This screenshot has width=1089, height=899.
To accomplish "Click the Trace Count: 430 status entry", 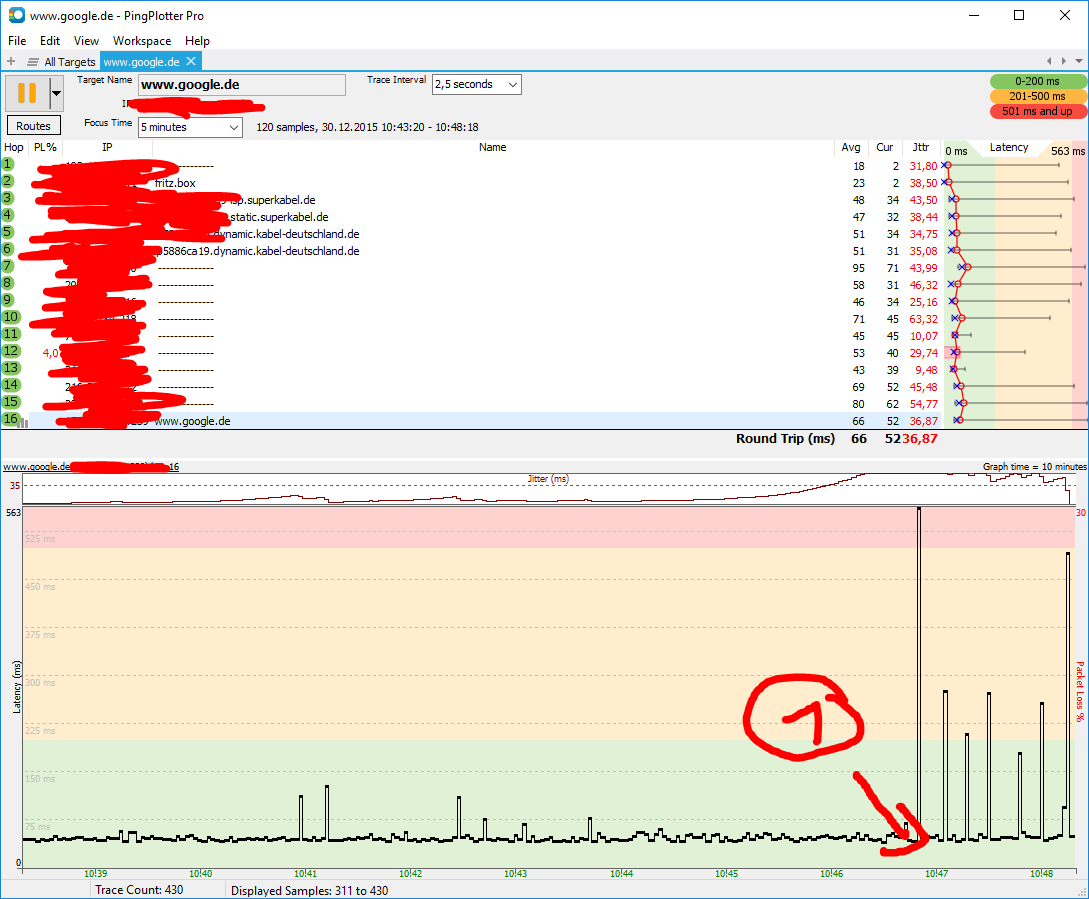I will click(139, 890).
